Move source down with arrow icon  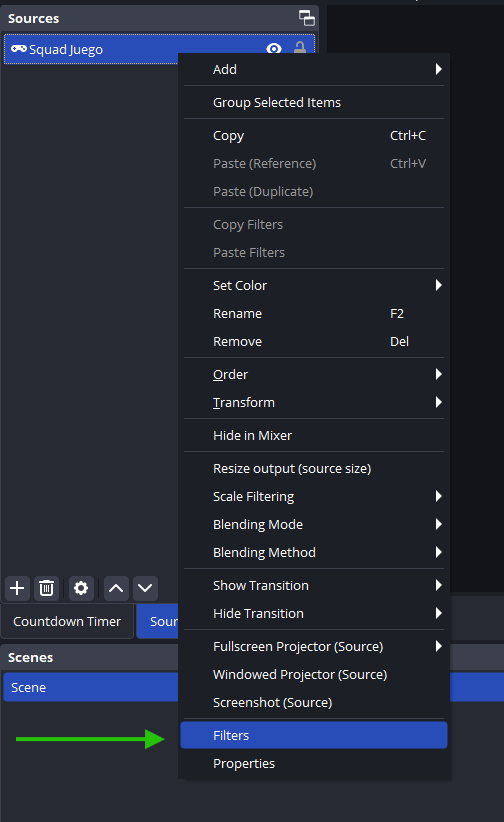tap(145, 588)
